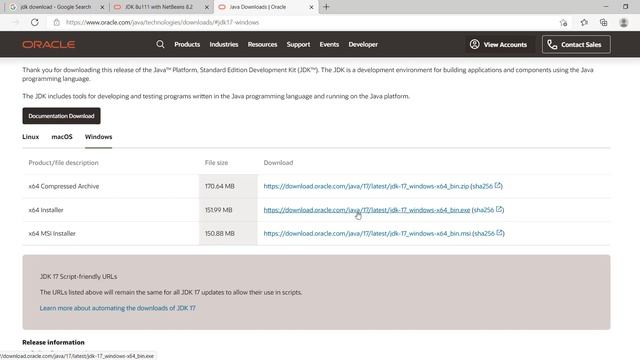Switch to the macOS downloads tab
640x360 pixels.
[62, 137]
